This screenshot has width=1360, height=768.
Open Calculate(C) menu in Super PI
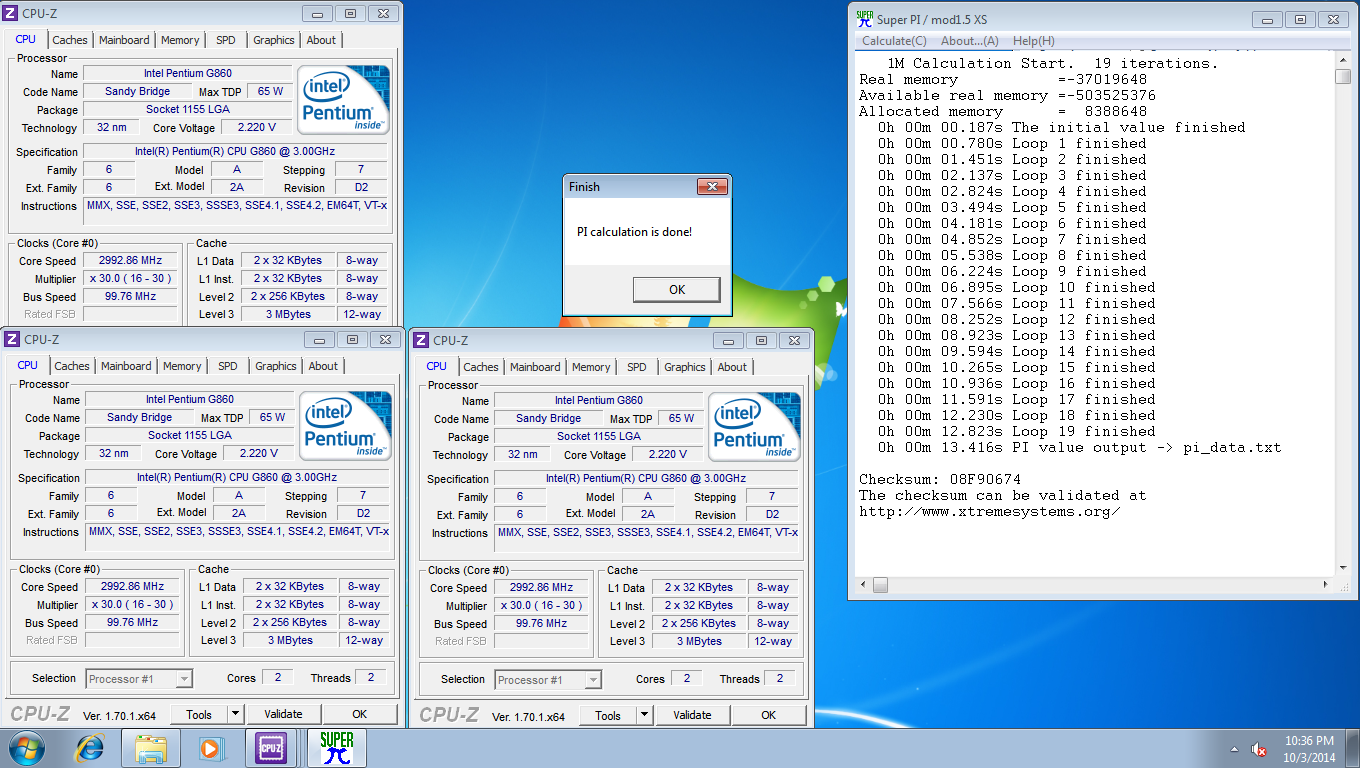[894, 41]
